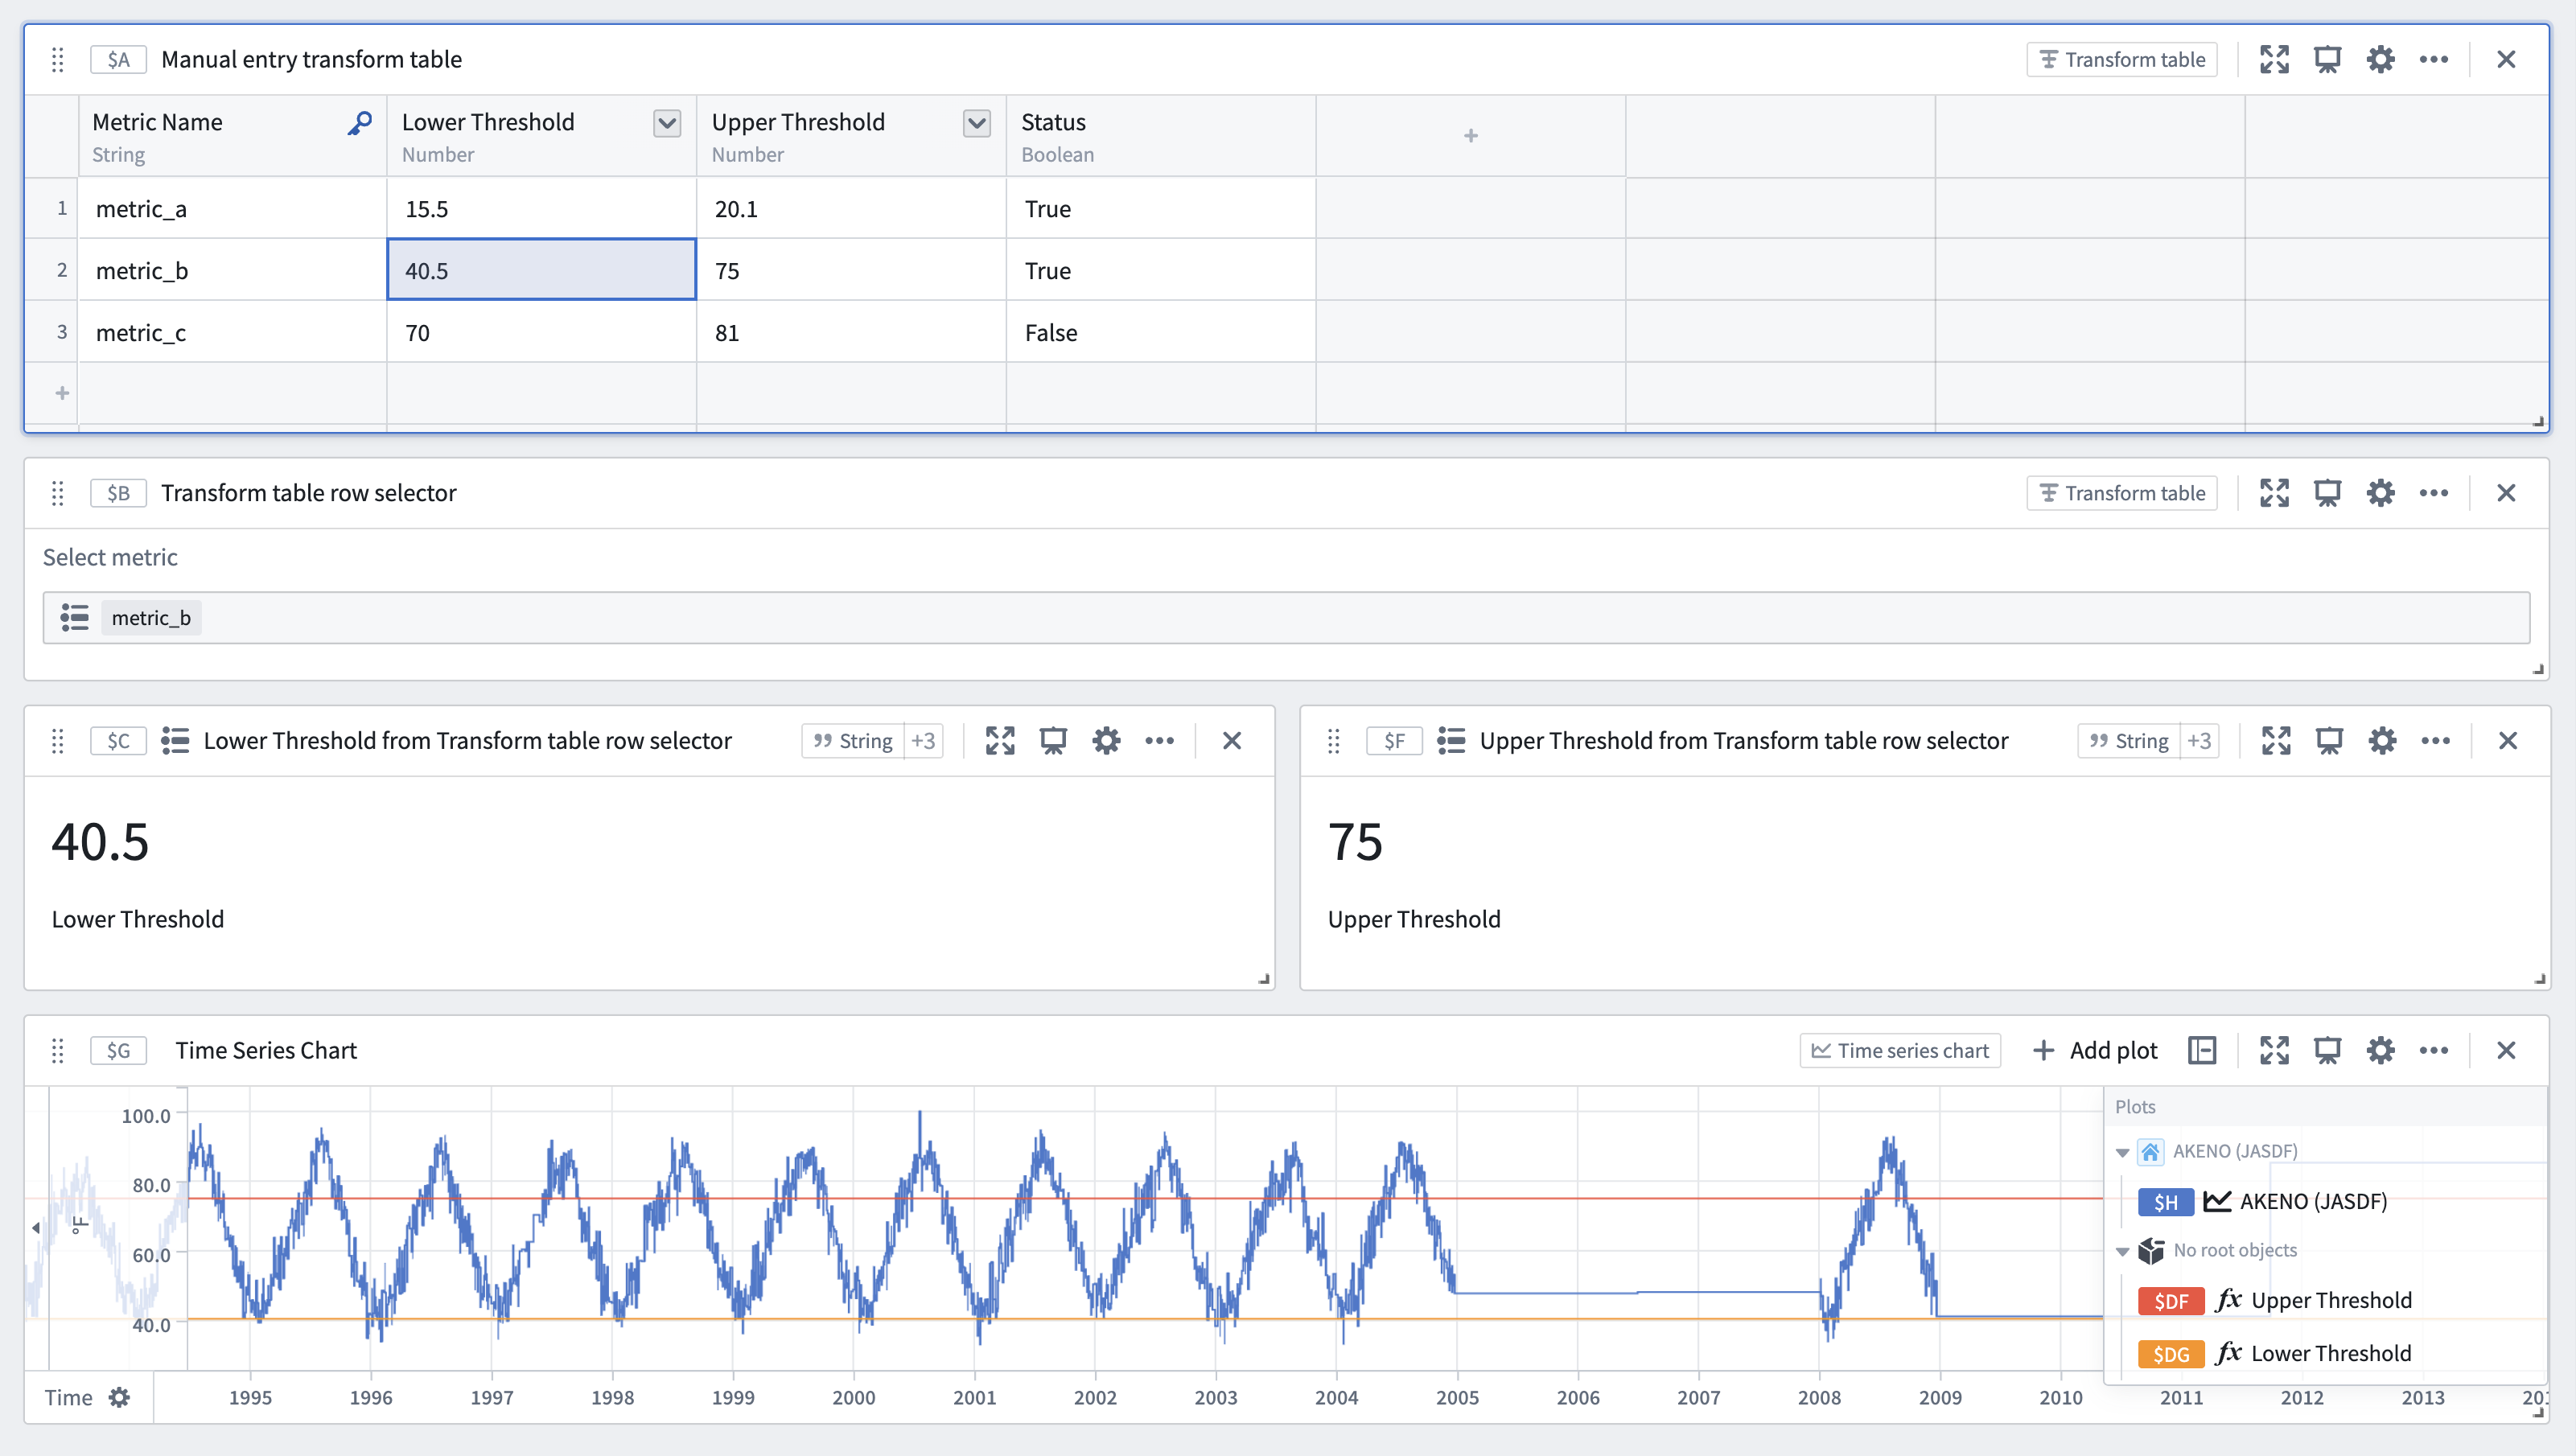
Task: Open Time axis settings gear
Action: pos(119,1398)
